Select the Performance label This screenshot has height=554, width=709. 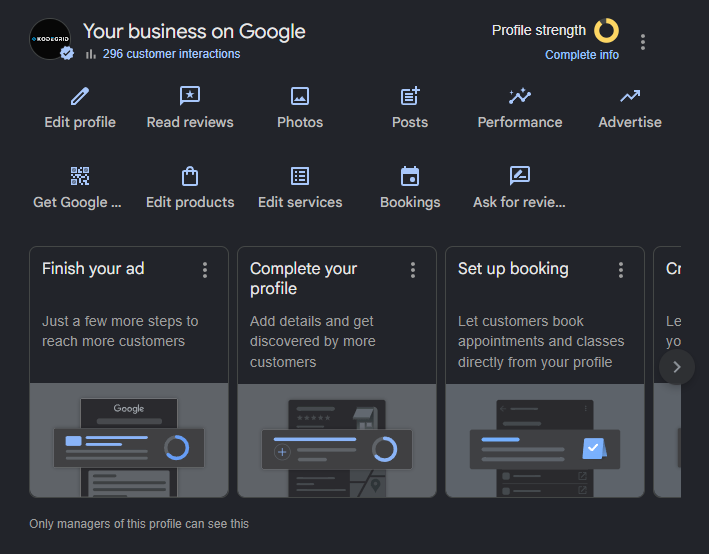coord(520,122)
